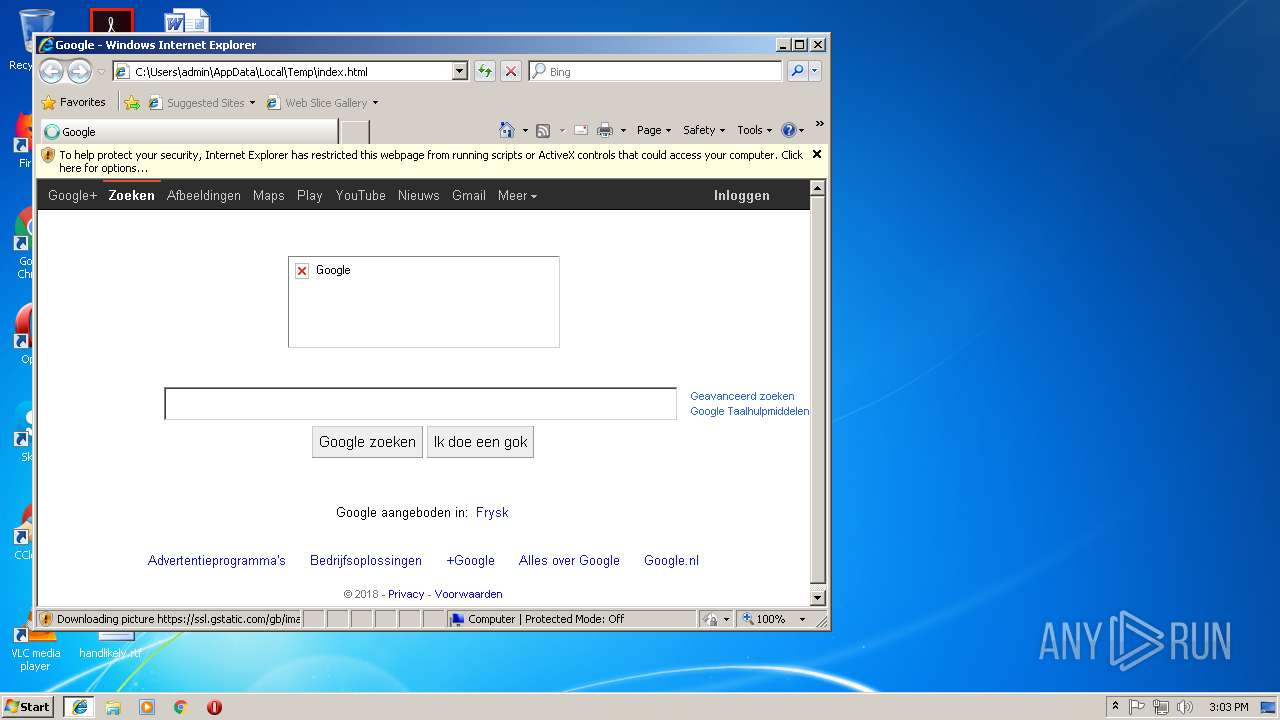Click the Bing search box

pos(656,71)
